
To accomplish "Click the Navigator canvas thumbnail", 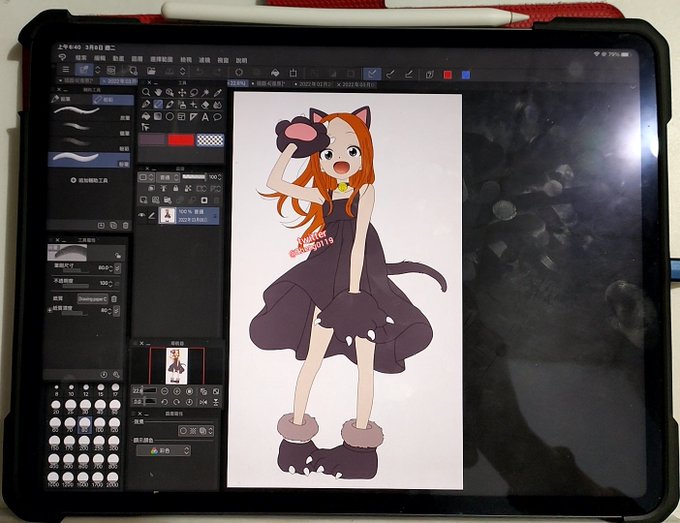I will click(177, 366).
